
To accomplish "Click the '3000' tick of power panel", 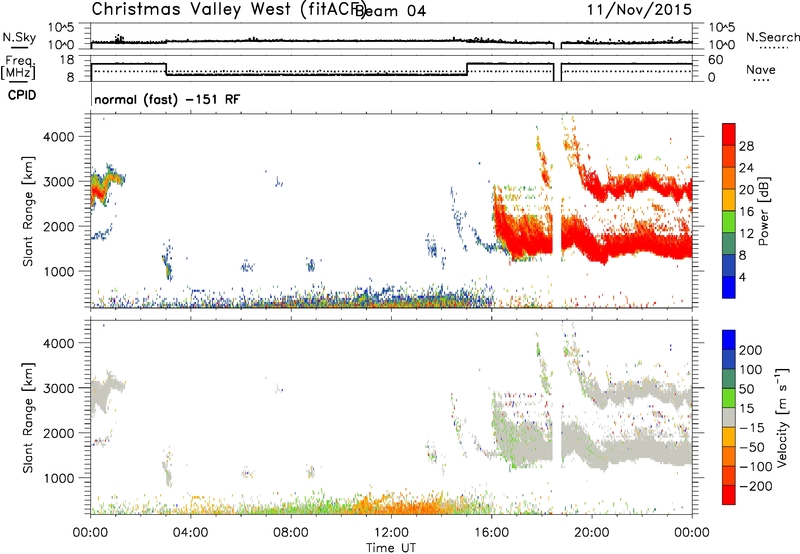I will pyautogui.click(x=58, y=182).
